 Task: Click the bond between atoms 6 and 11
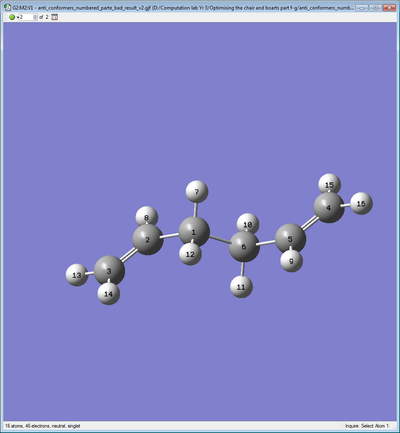pyautogui.click(x=243, y=269)
